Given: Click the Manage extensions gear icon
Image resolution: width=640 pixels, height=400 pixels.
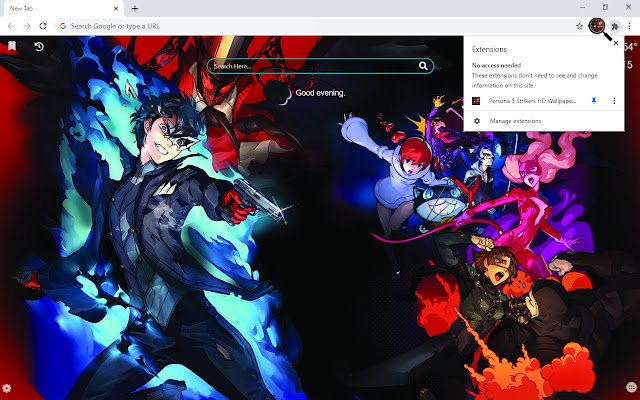Looking at the screenshot, I should pyautogui.click(x=477, y=121).
